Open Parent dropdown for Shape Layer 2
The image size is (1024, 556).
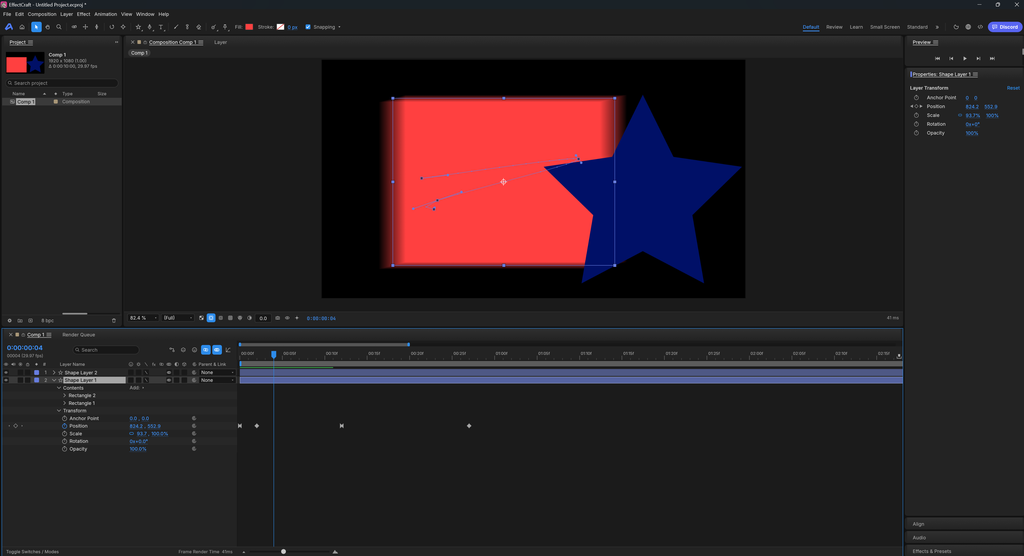point(217,372)
